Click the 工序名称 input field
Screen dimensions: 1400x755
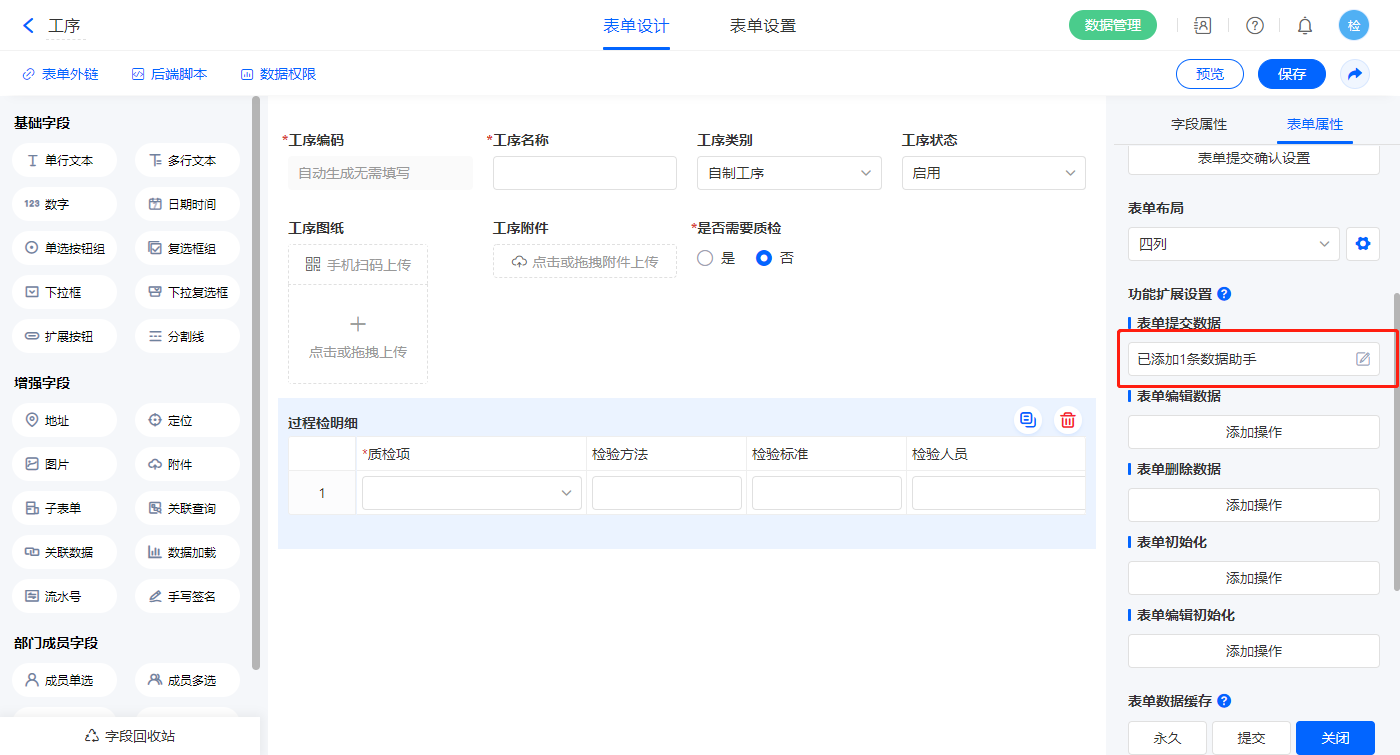click(585, 173)
